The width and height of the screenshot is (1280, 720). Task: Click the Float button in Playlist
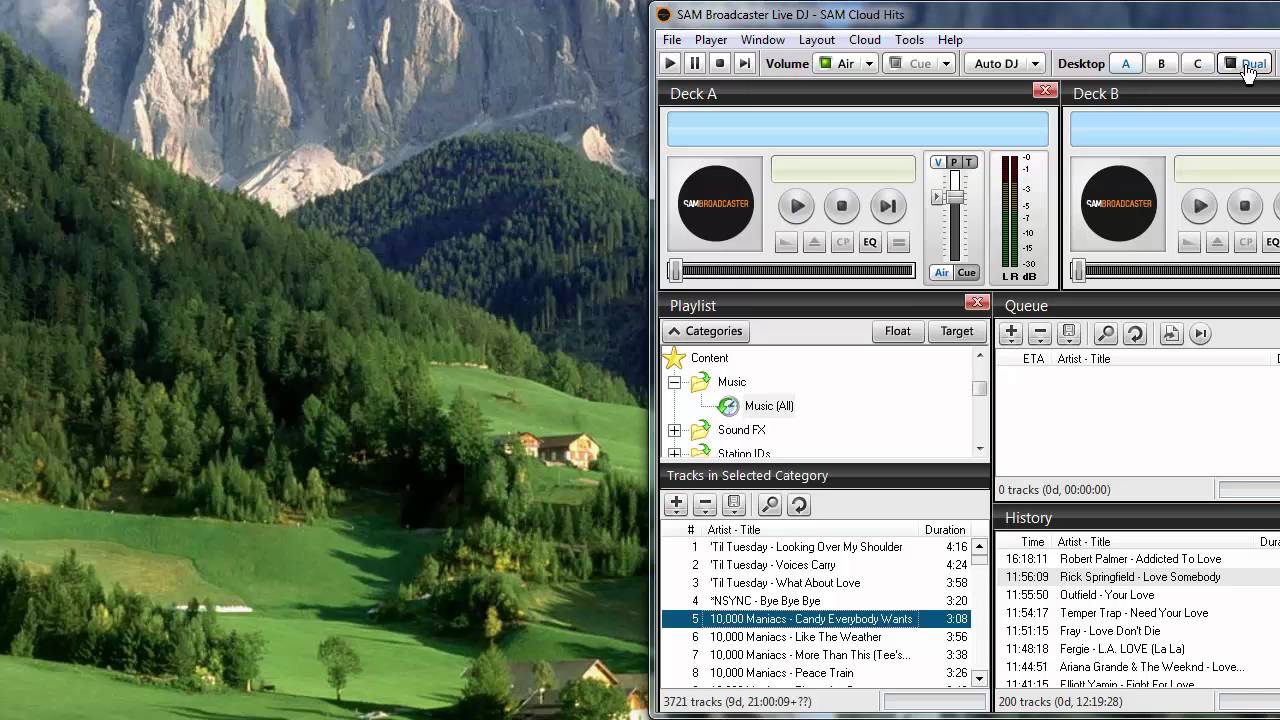pyautogui.click(x=898, y=331)
